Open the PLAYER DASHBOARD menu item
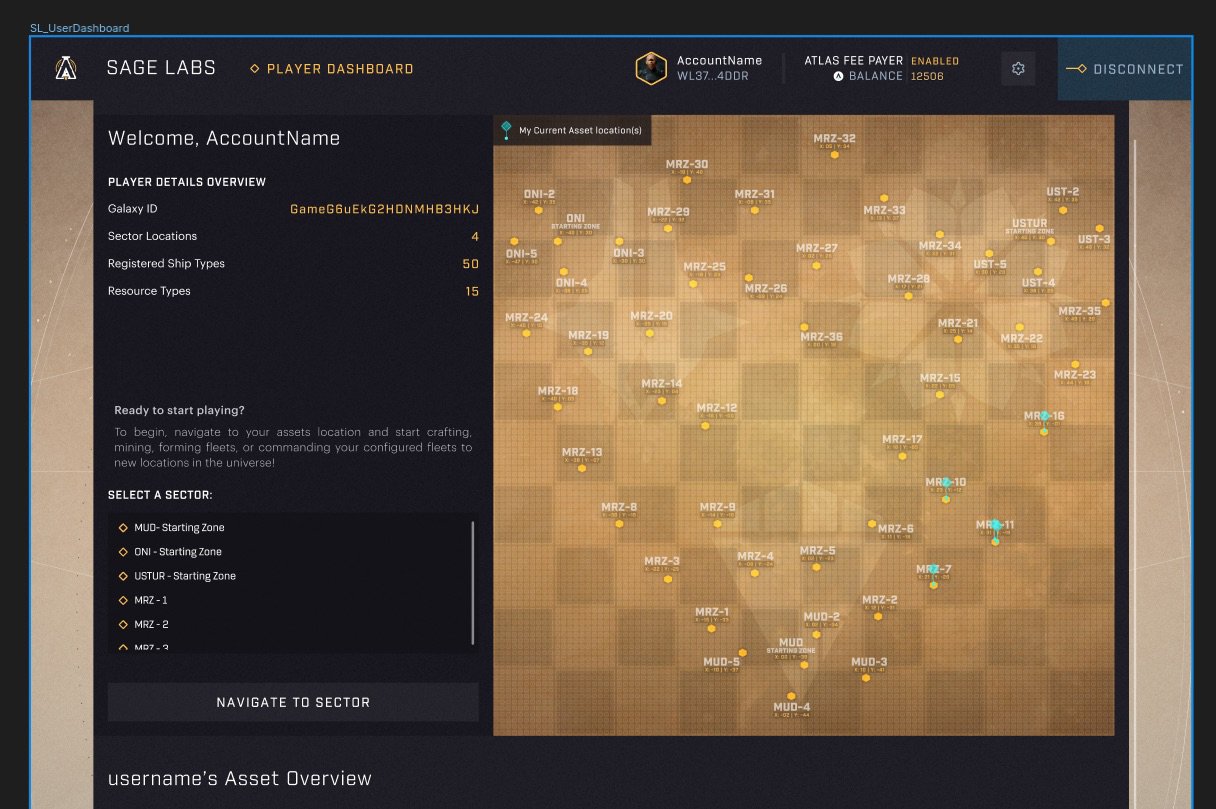 click(x=332, y=68)
